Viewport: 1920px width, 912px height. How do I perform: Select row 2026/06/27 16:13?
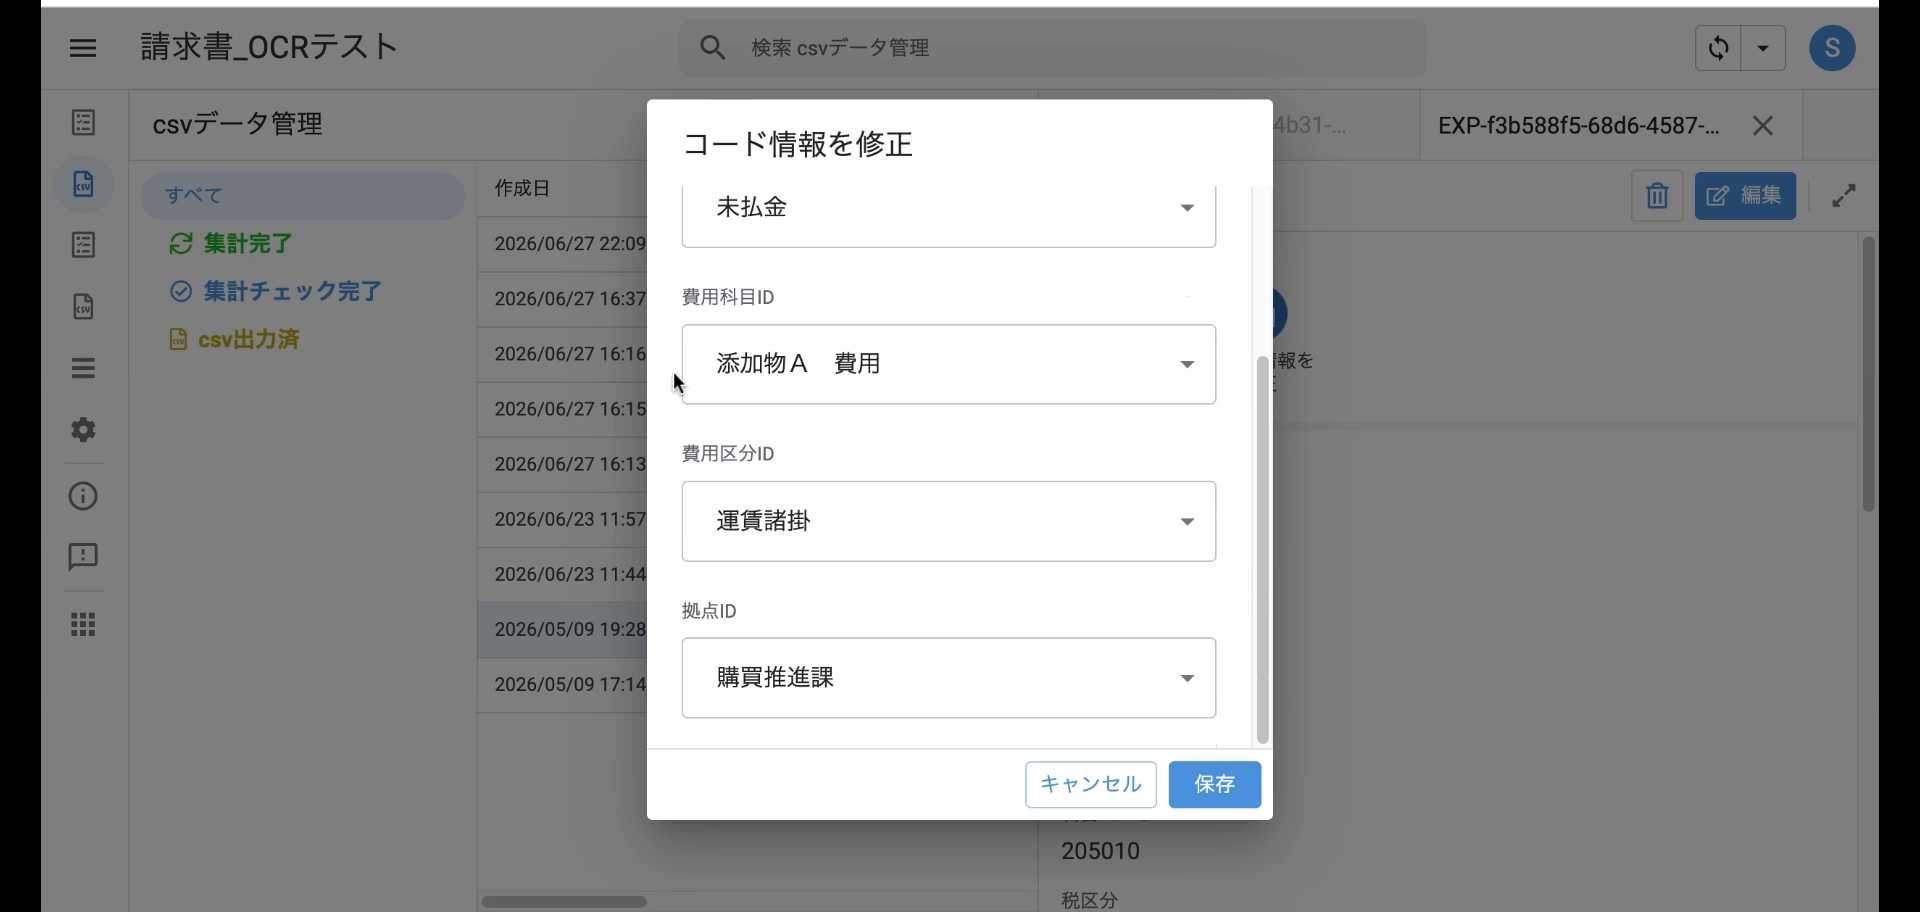click(x=563, y=464)
